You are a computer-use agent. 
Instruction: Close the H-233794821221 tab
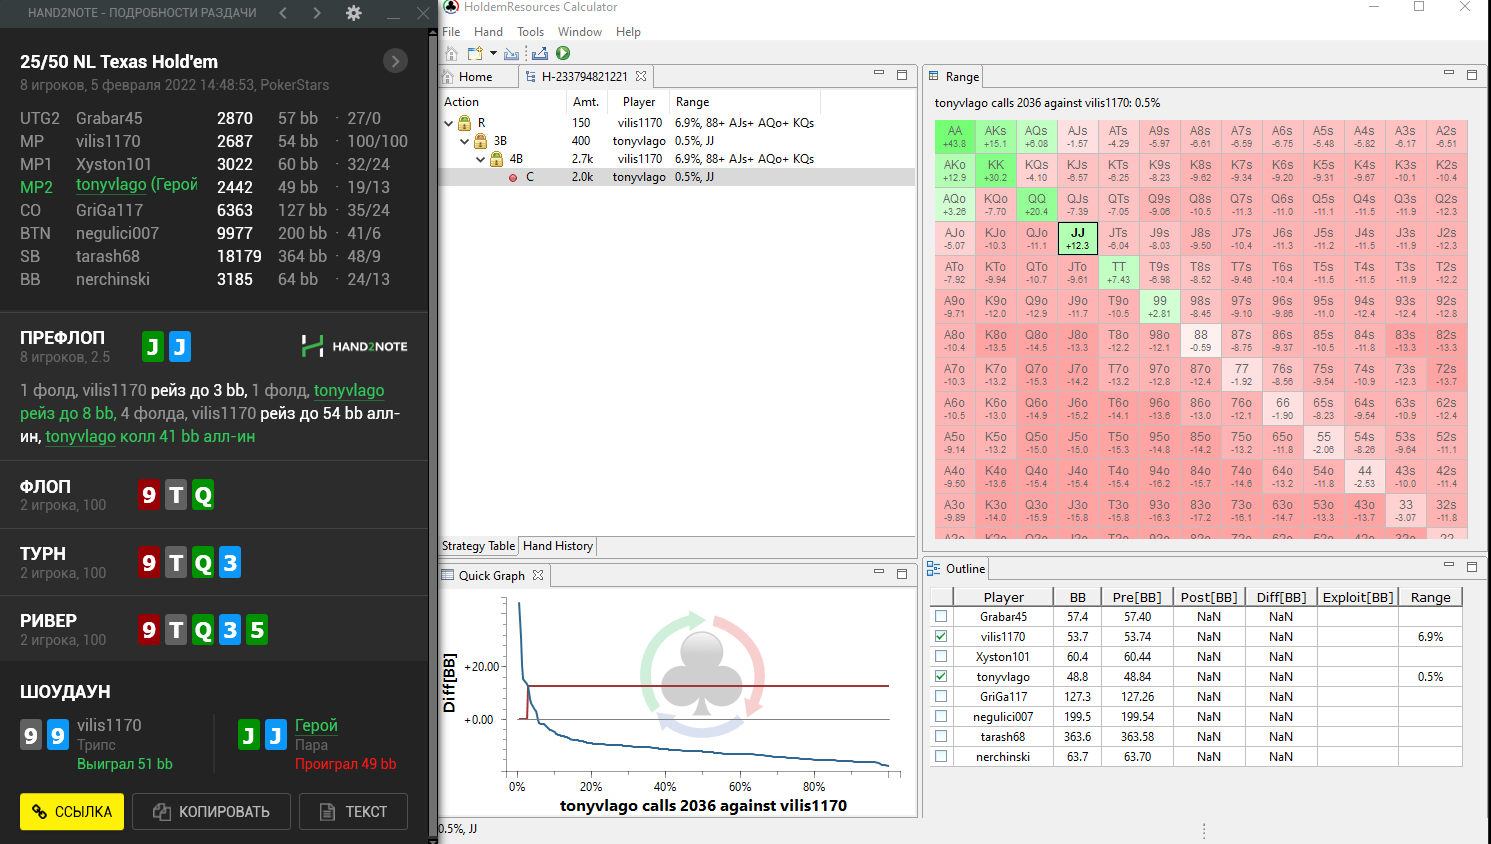[x=641, y=76]
